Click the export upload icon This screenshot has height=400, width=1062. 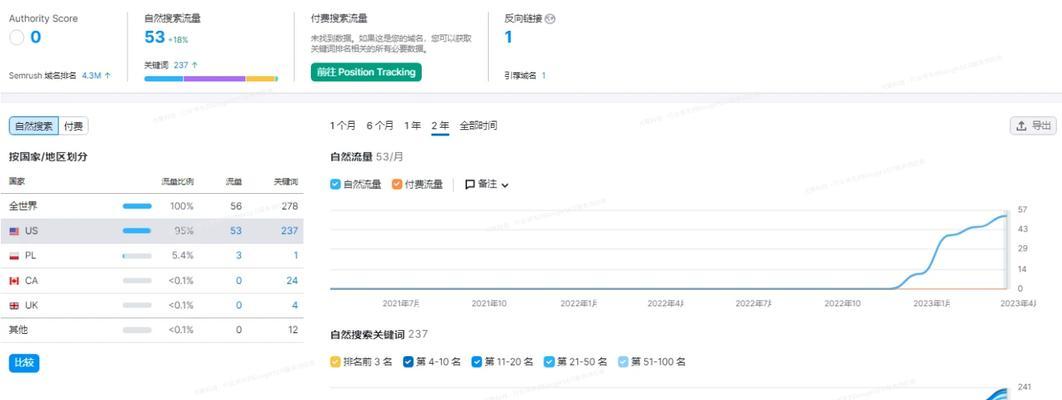(1021, 126)
